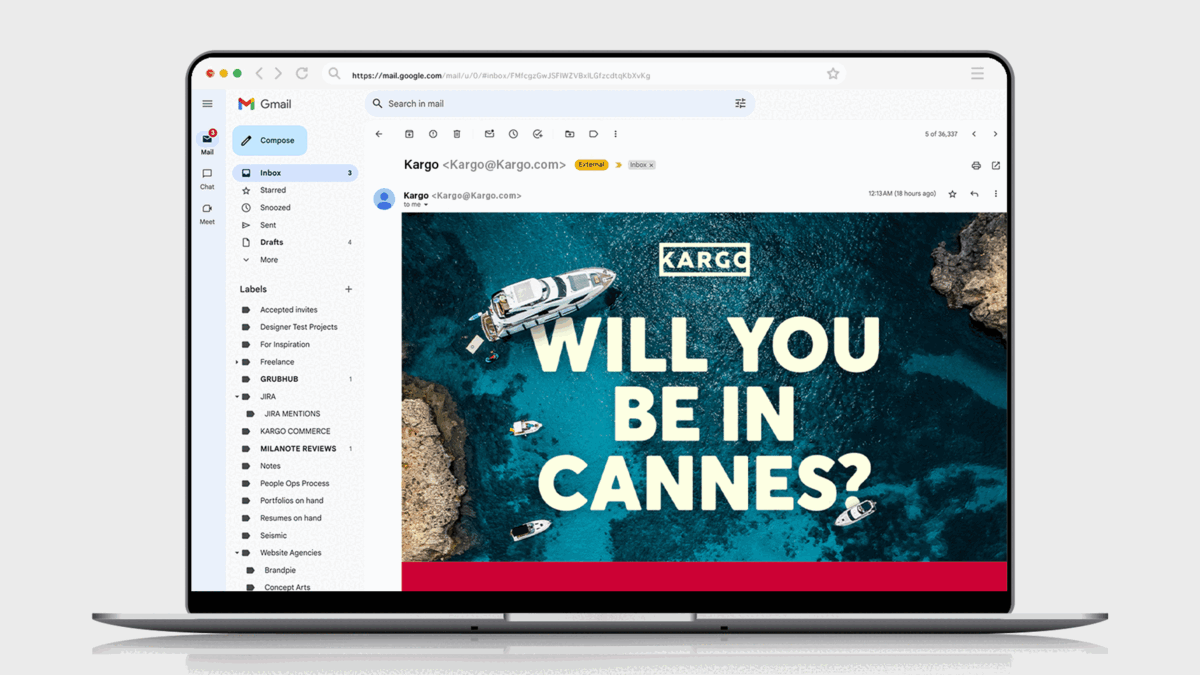Create new label with plus icon
The width and height of the screenshot is (1200, 675).
[349, 289]
